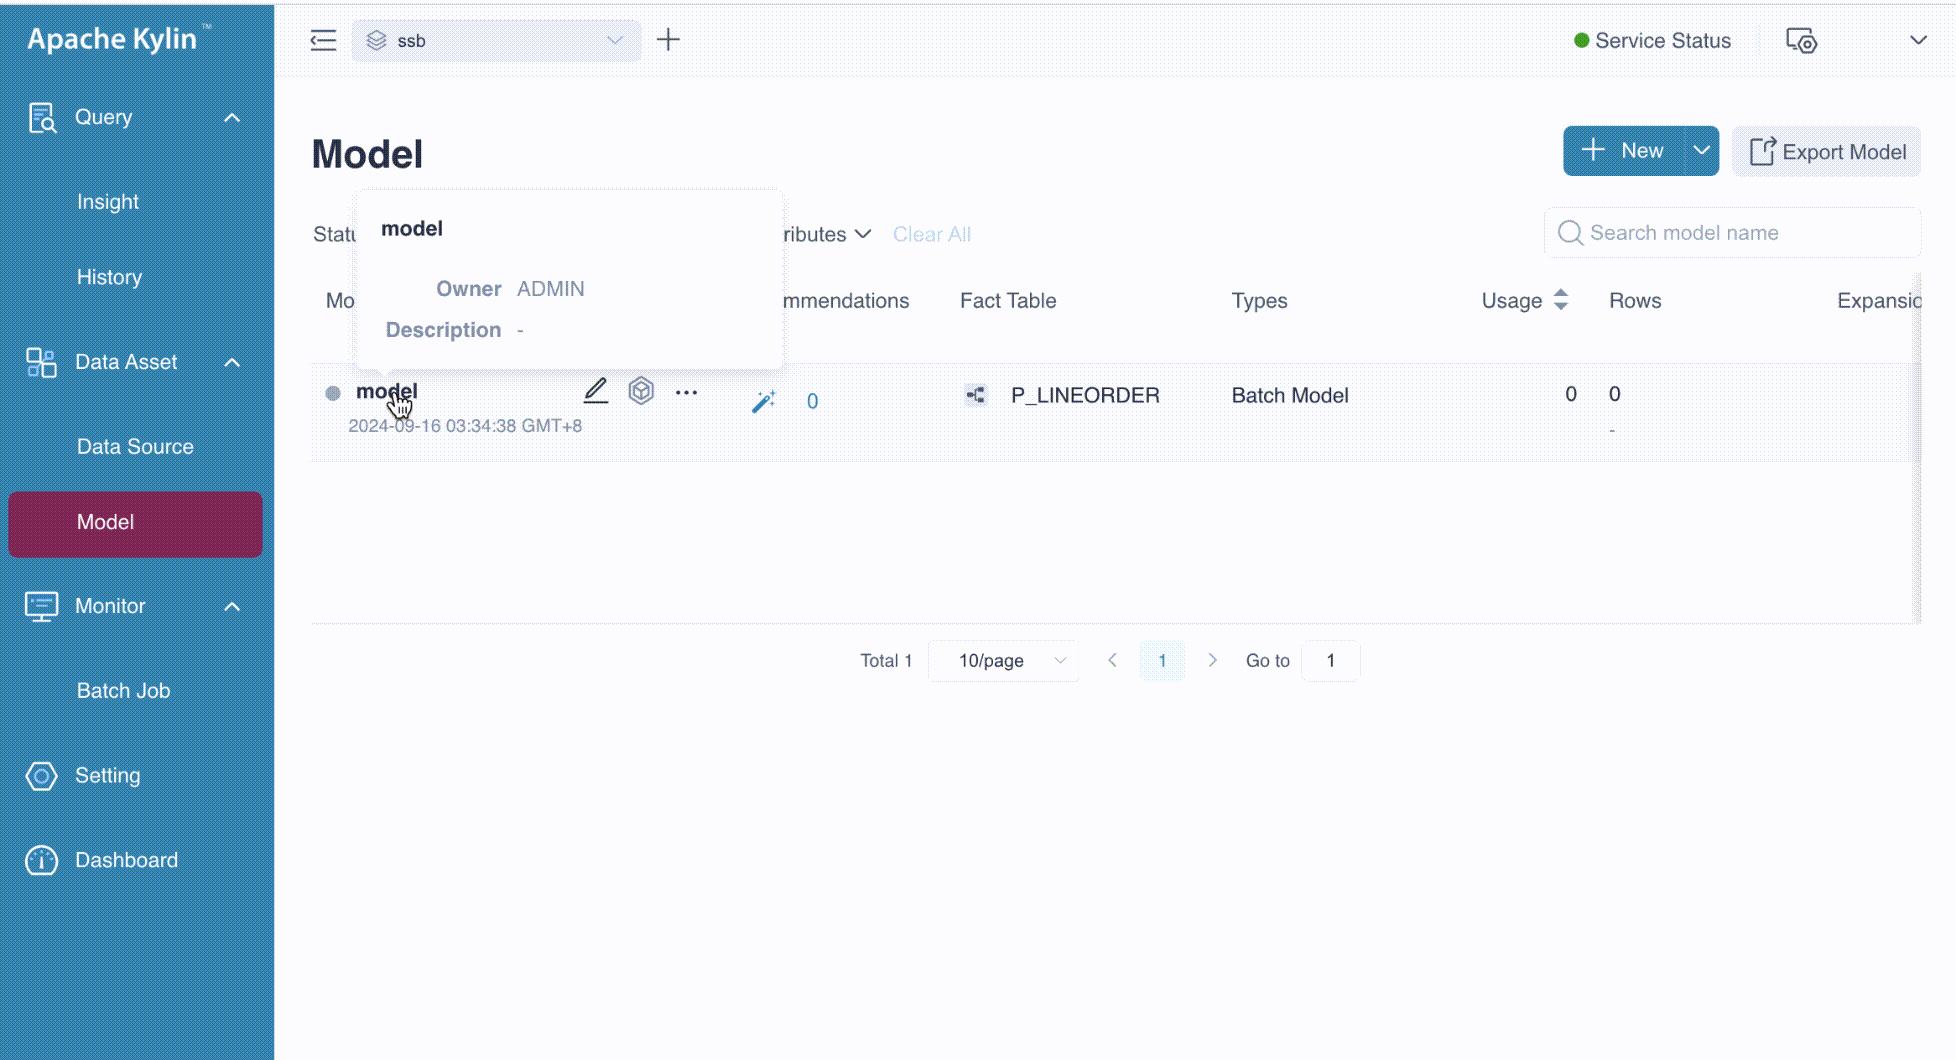Open the Dashboard menu item
1956x1060 pixels.
pos(126,860)
